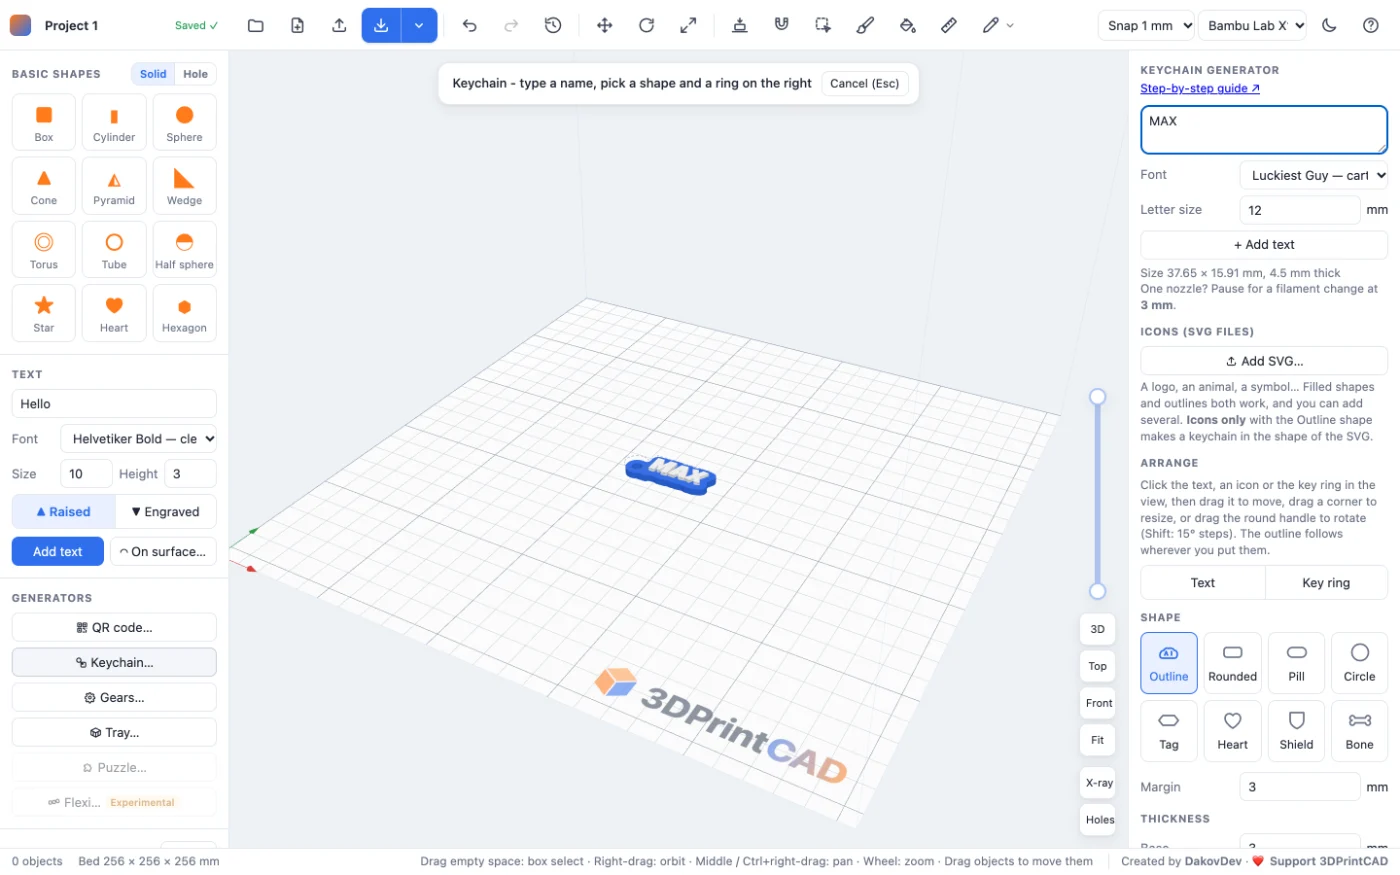This screenshot has height=875, width=1400.
Task: Select the Text arrange tab
Action: click(1203, 583)
